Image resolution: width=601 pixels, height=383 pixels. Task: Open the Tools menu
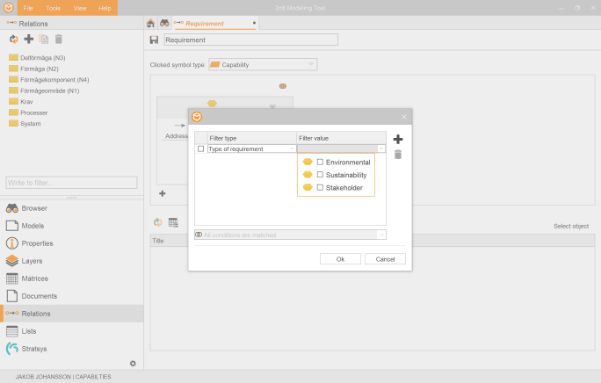(53, 8)
